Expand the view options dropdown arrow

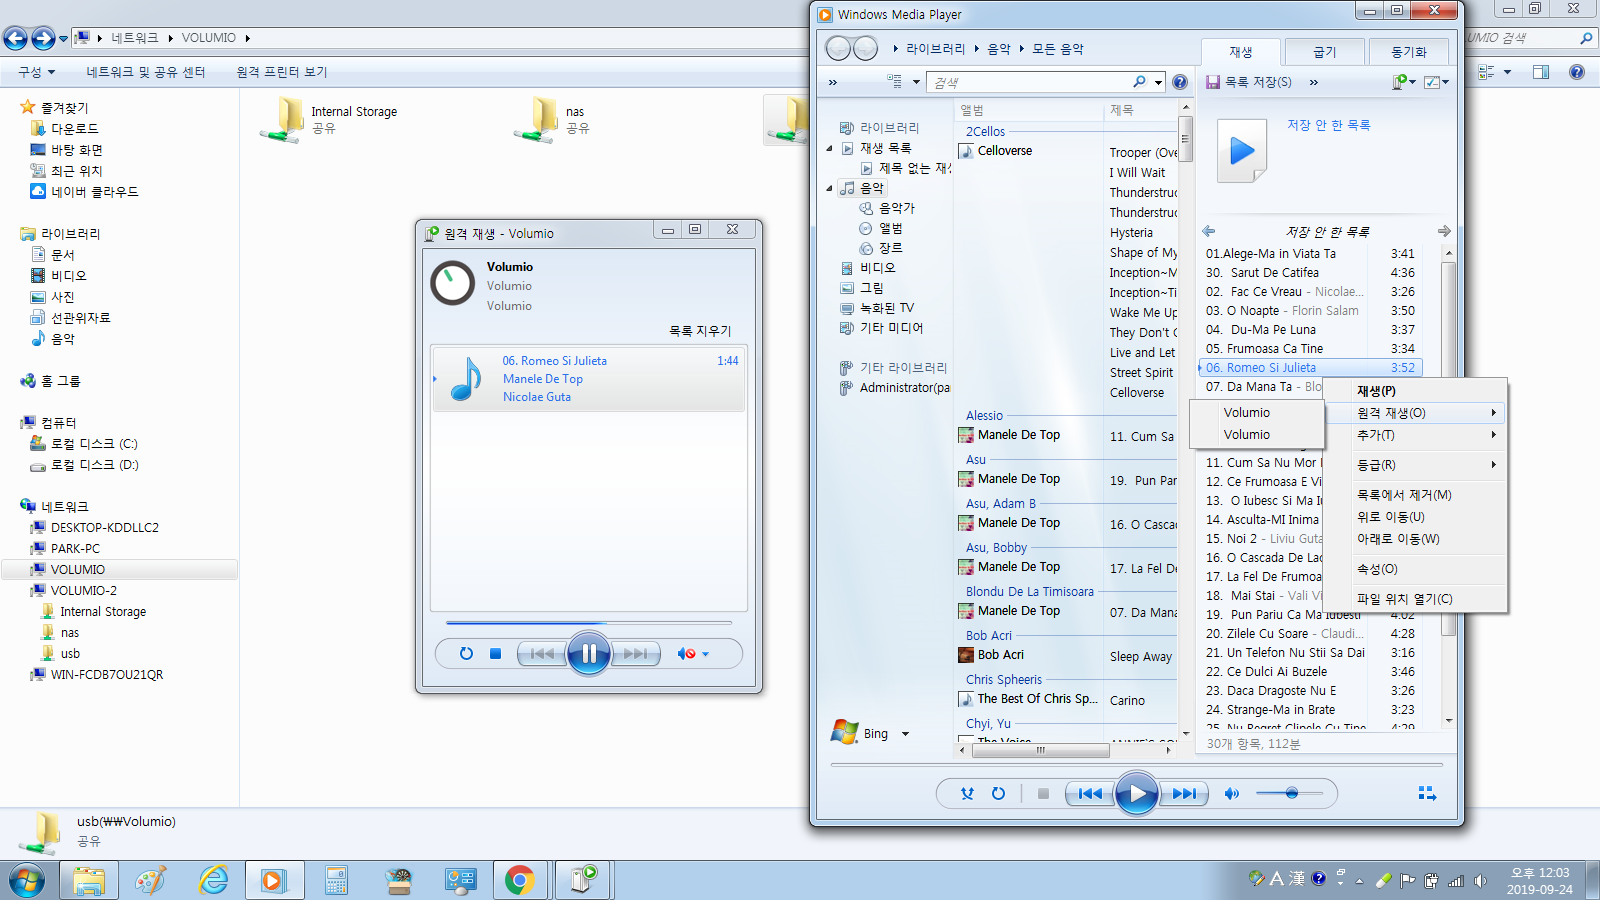916,82
